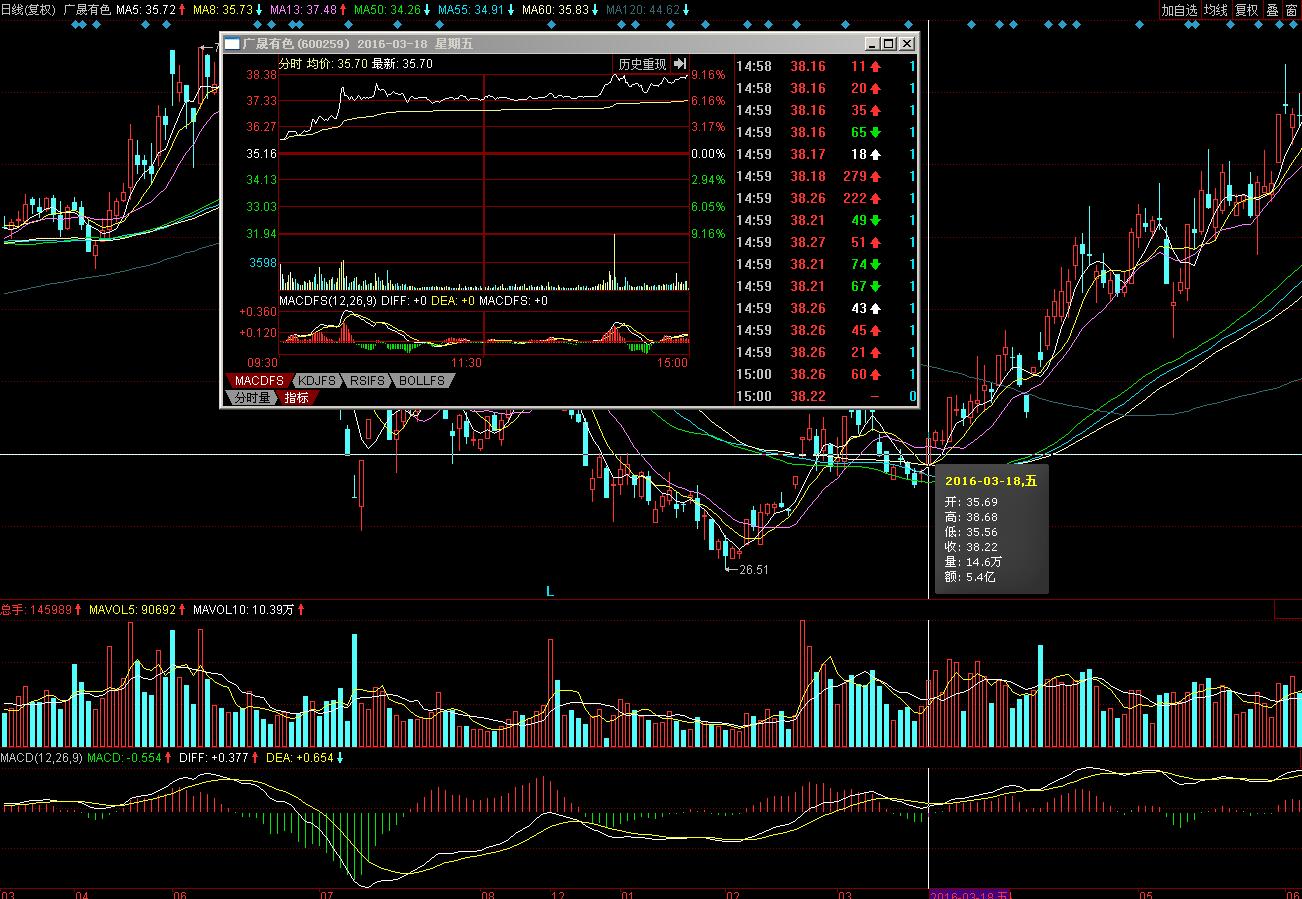Select the MACDFS indicator tab
The height and width of the screenshot is (899, 1302).
[259, 381]
